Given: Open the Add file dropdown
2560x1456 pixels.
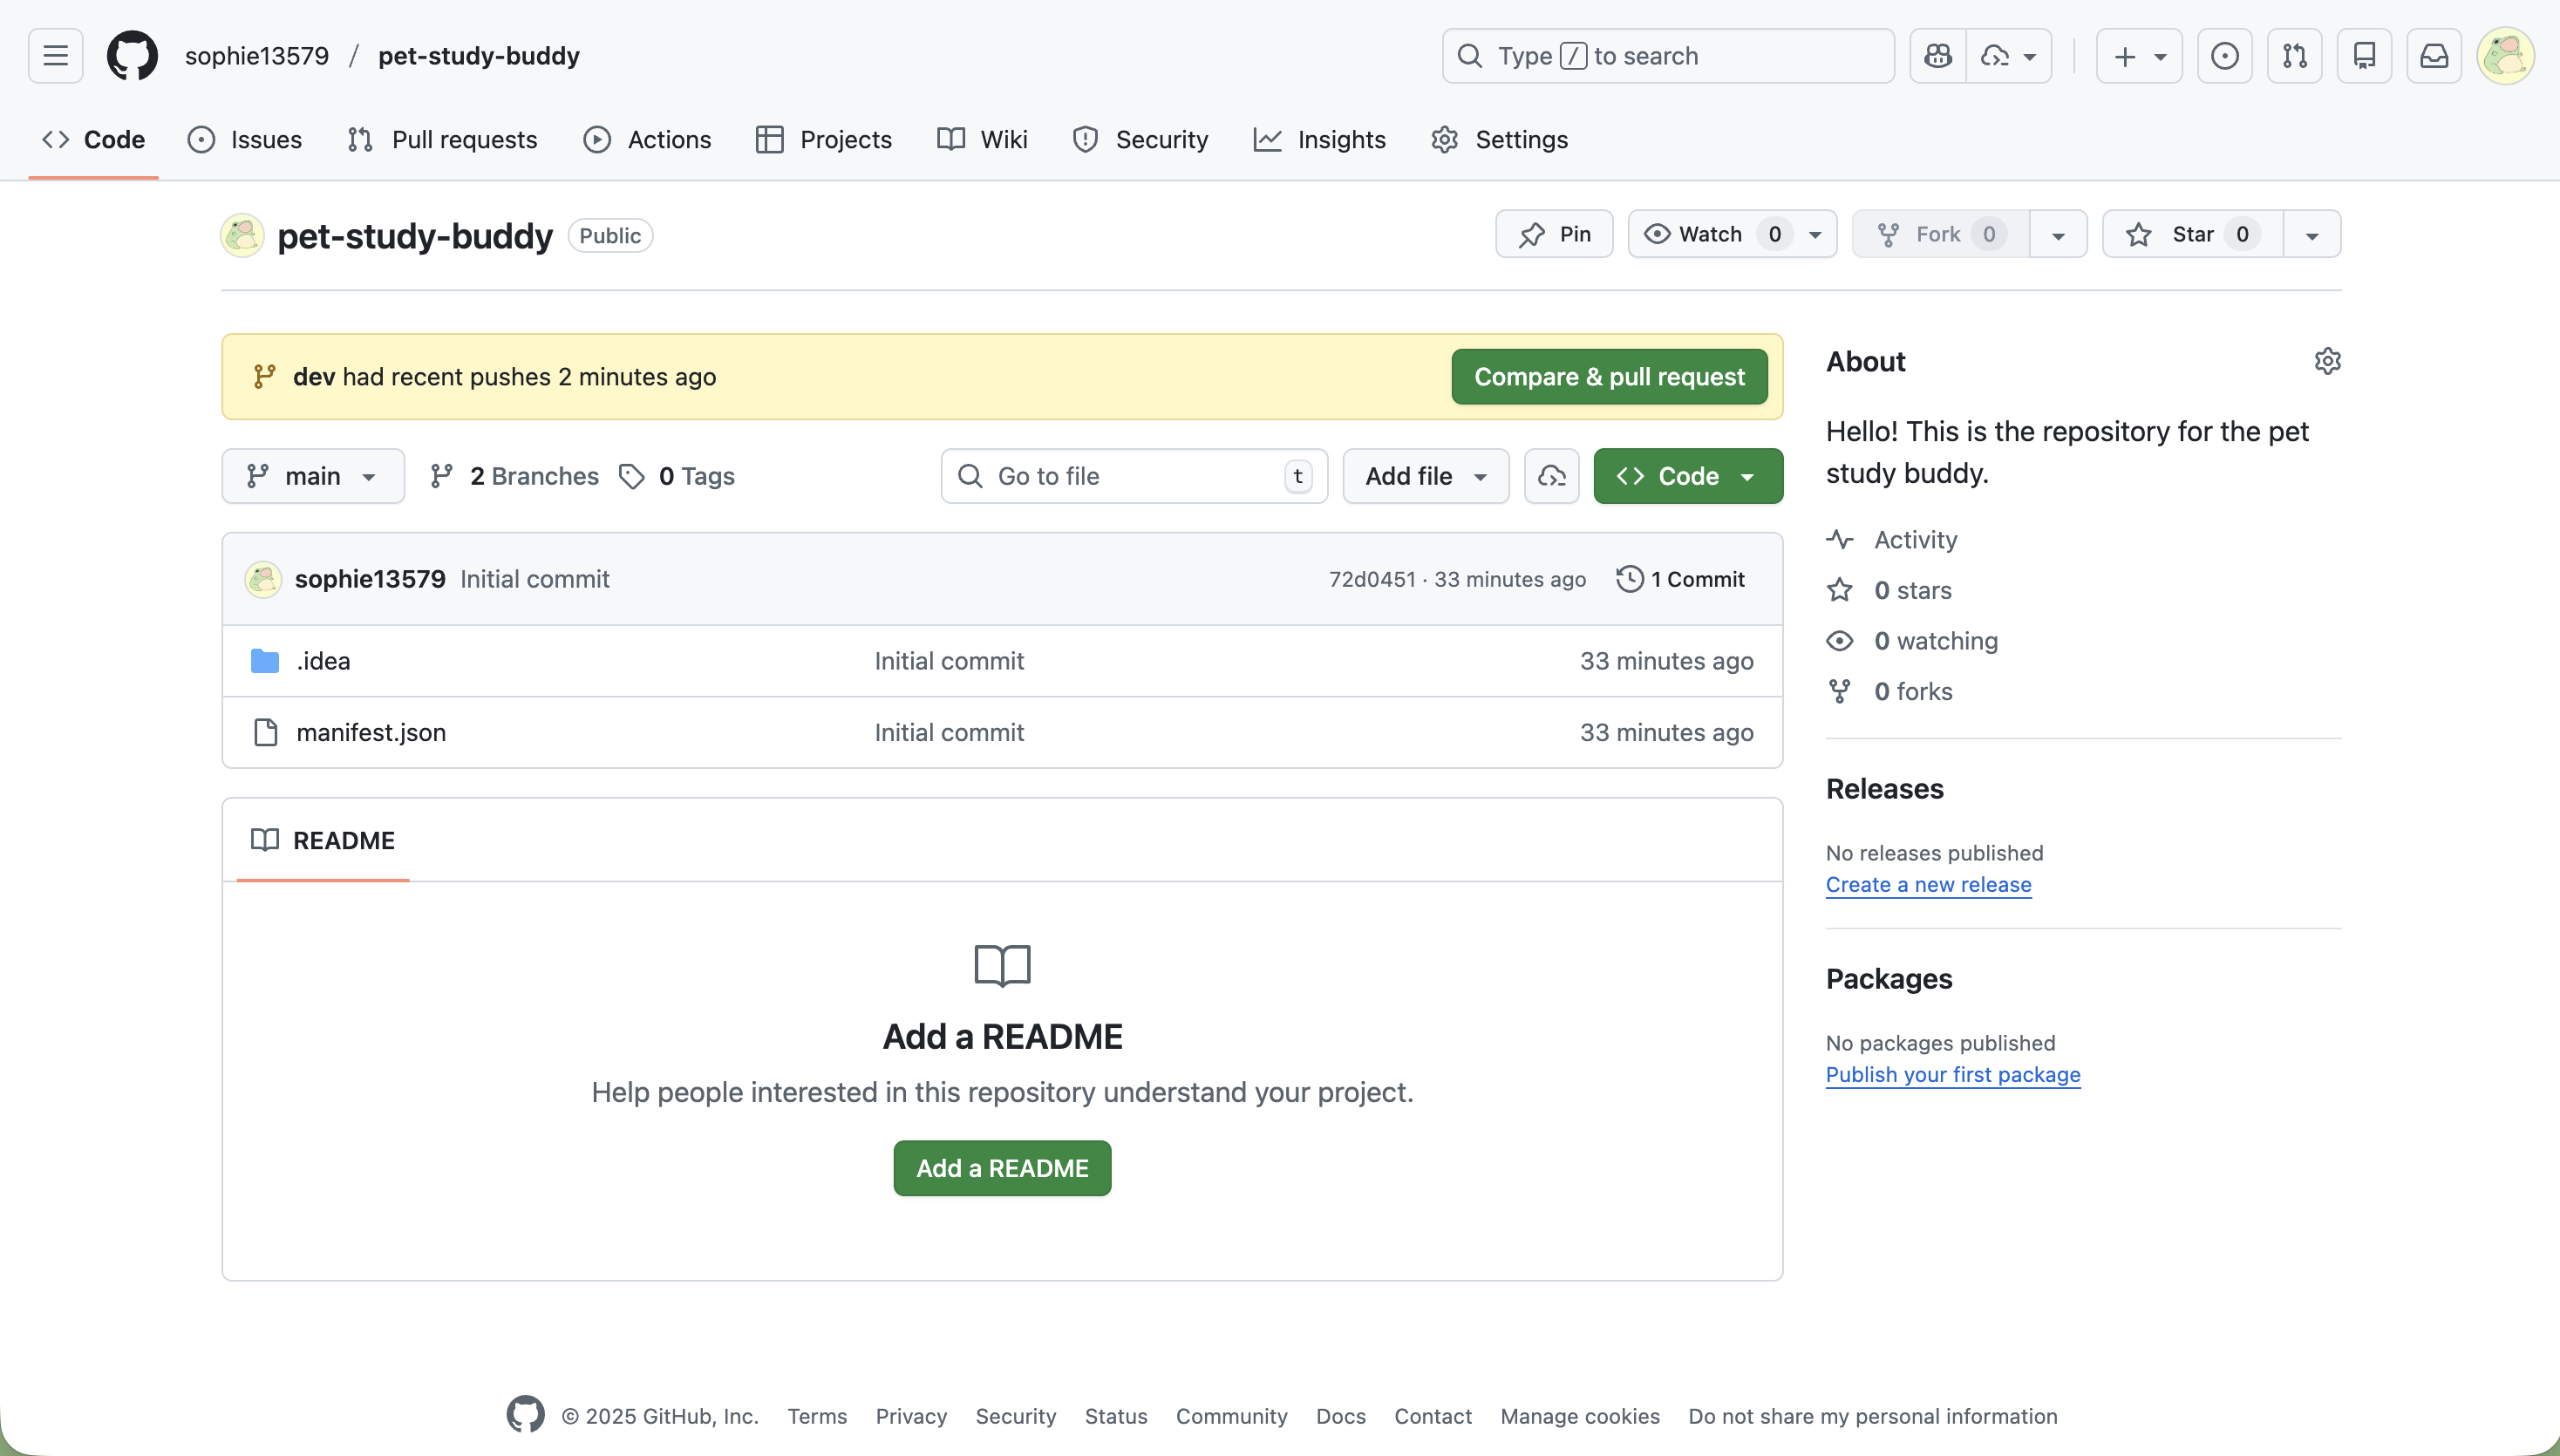Looking at the screenshot, I should click(1425, 476).
